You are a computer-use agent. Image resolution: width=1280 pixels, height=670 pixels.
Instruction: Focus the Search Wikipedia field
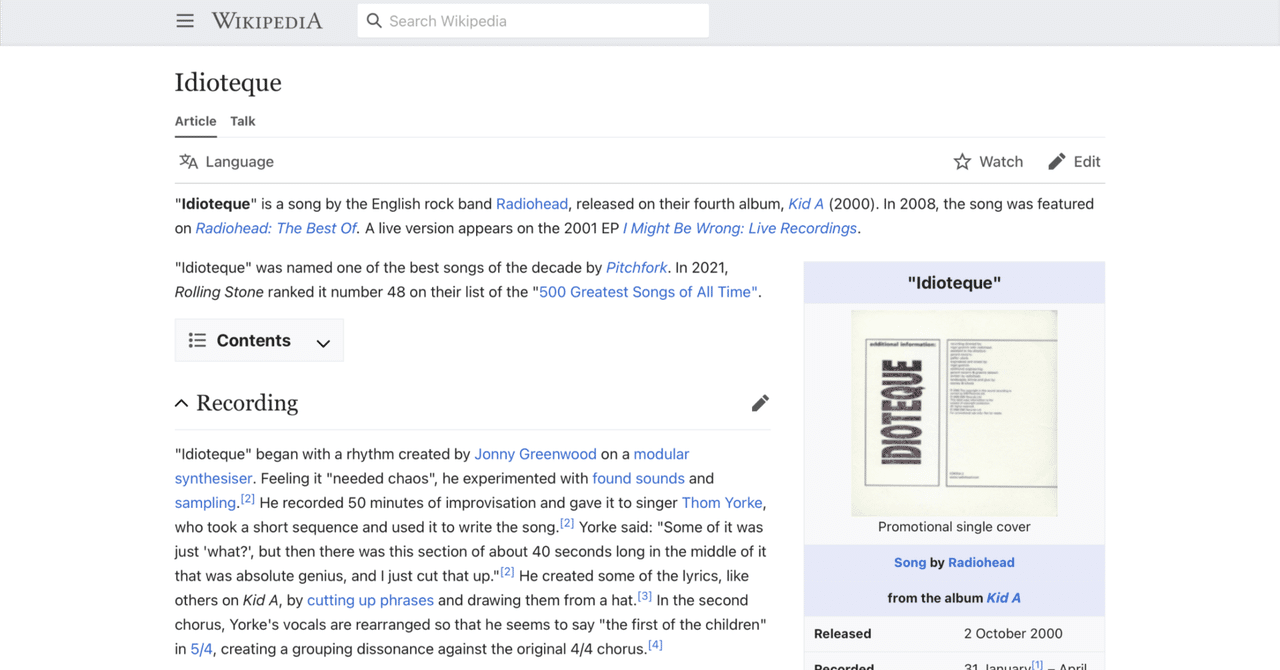pyautogui.click(x=533, y=21)
